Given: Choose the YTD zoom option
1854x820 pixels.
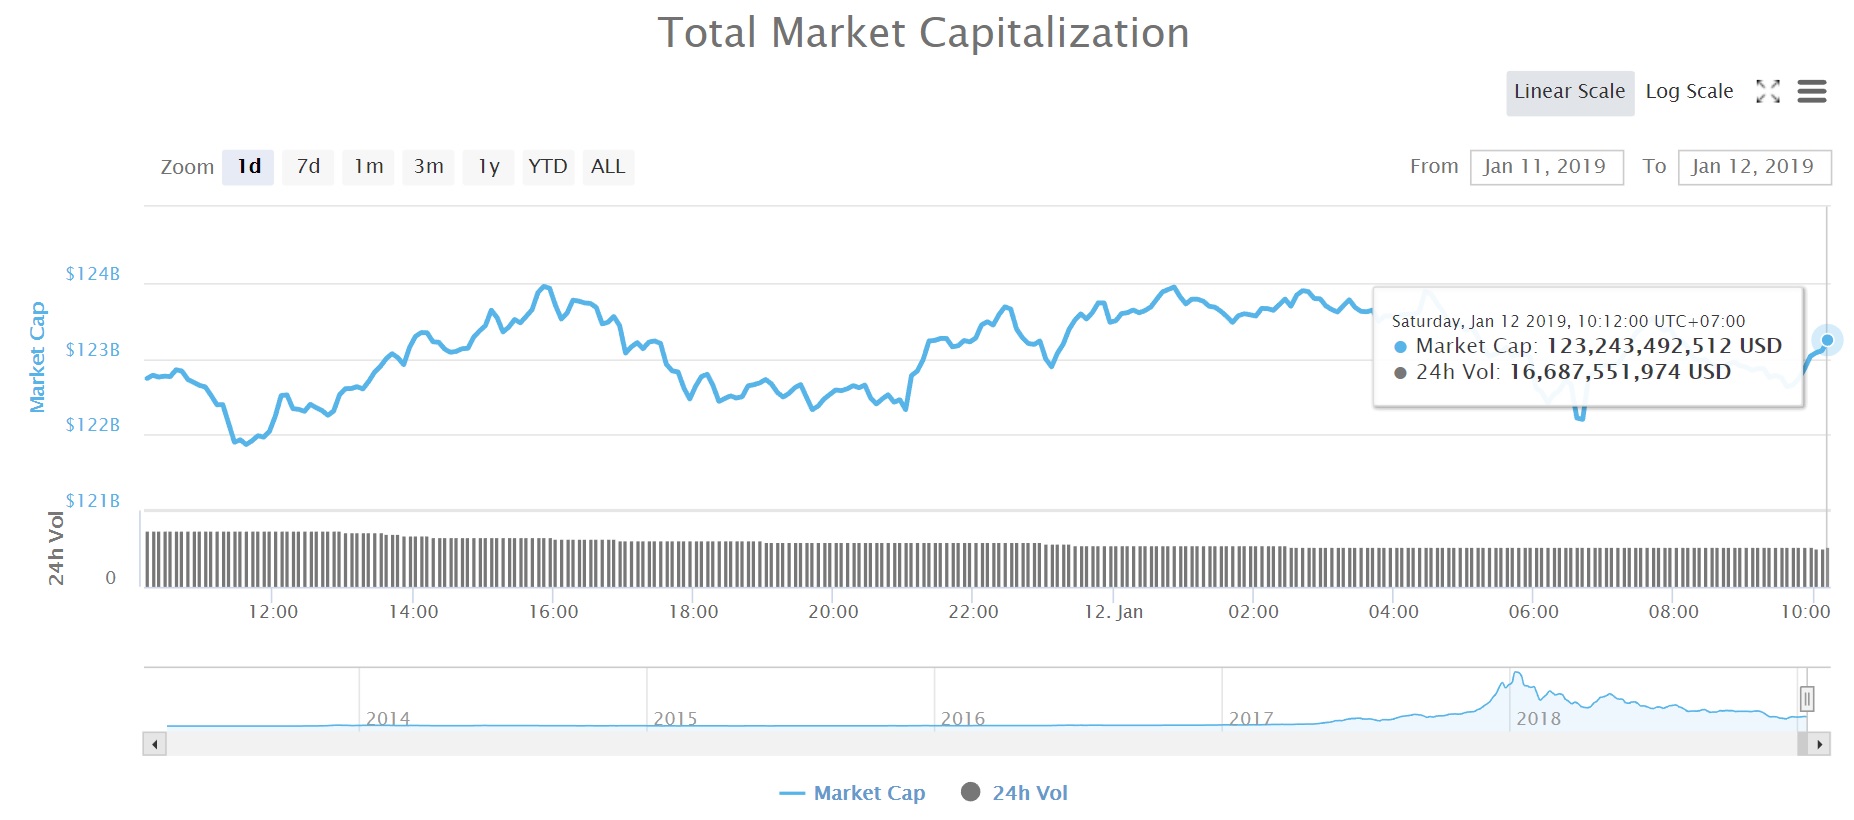Looking at the screenshot, I should point(548,167).
